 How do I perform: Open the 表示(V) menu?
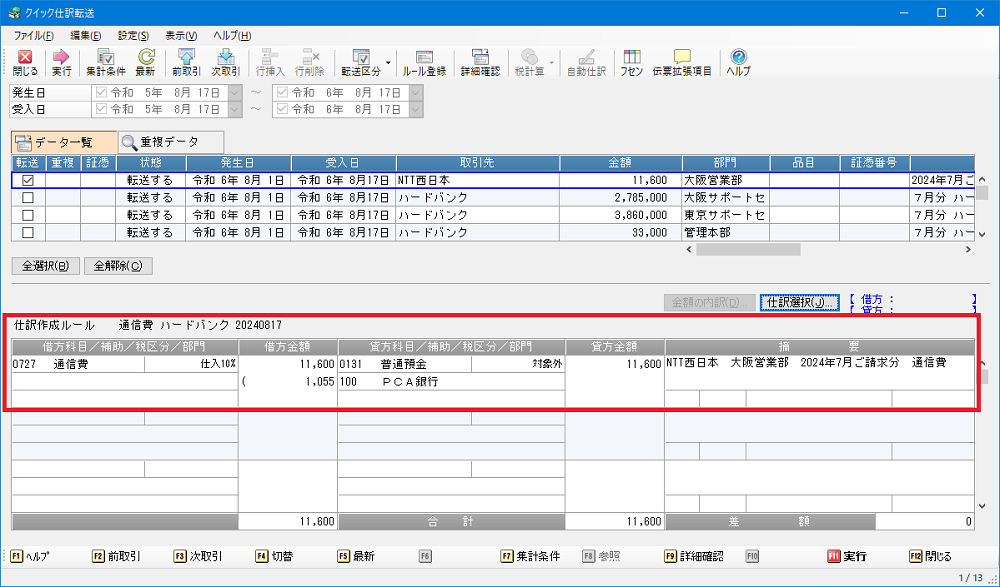181,36
